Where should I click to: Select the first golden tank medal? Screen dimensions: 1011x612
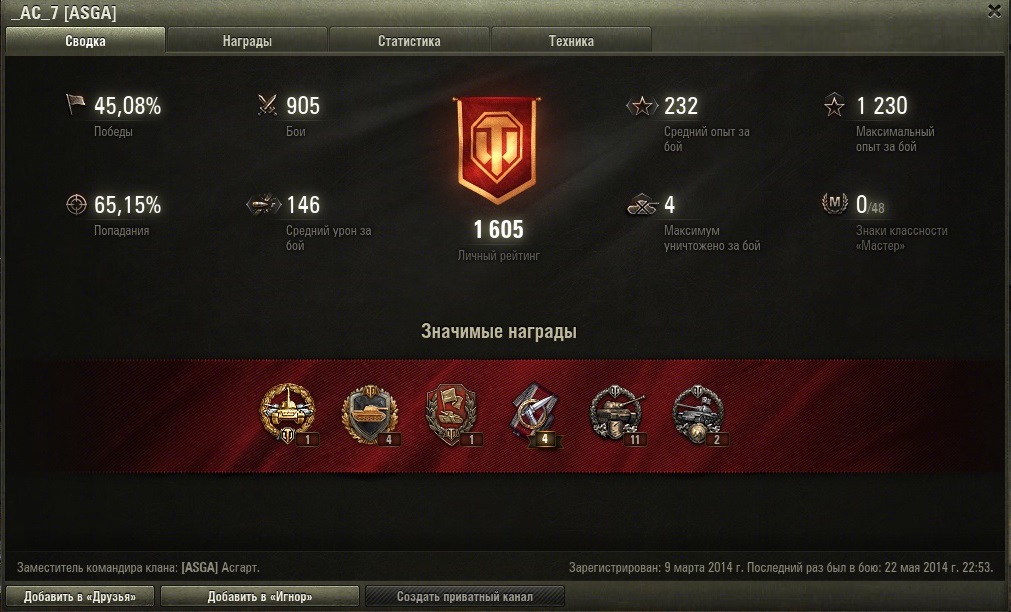coord(288,413)
